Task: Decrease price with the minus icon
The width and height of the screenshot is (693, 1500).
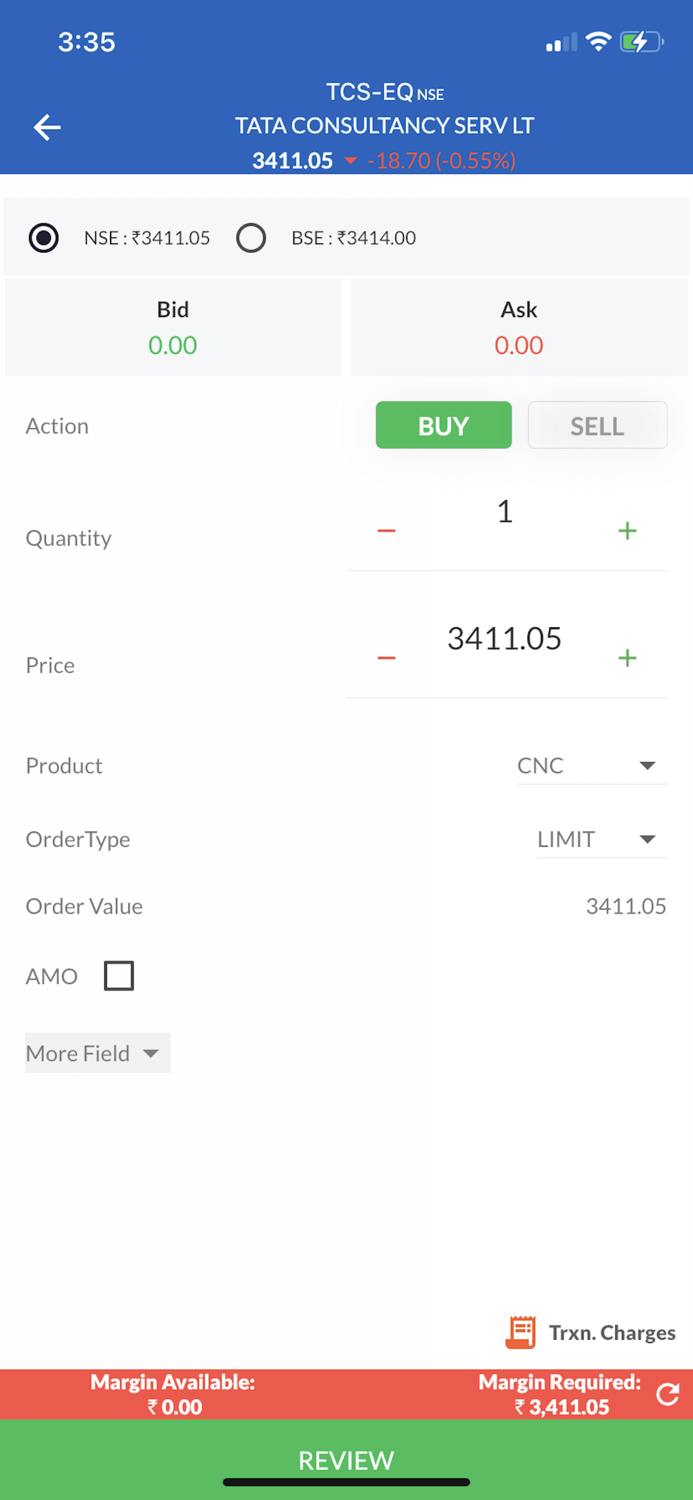Action: (x=386, y=657)
